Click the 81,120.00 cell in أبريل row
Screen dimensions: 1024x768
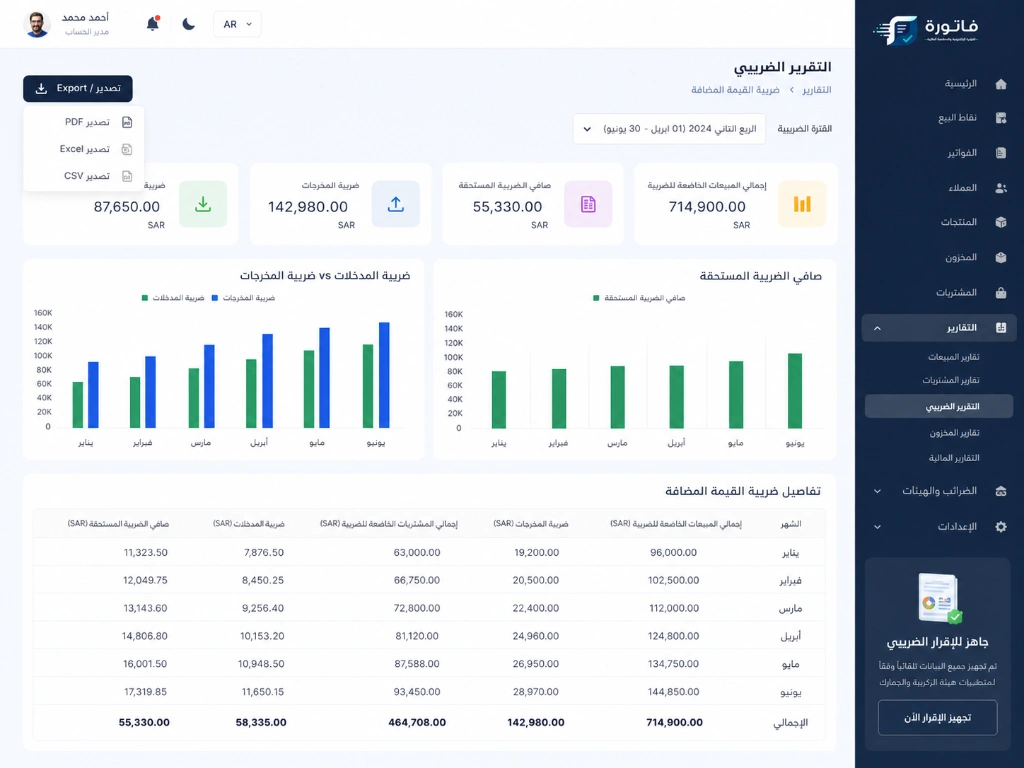tap(417, 635)
